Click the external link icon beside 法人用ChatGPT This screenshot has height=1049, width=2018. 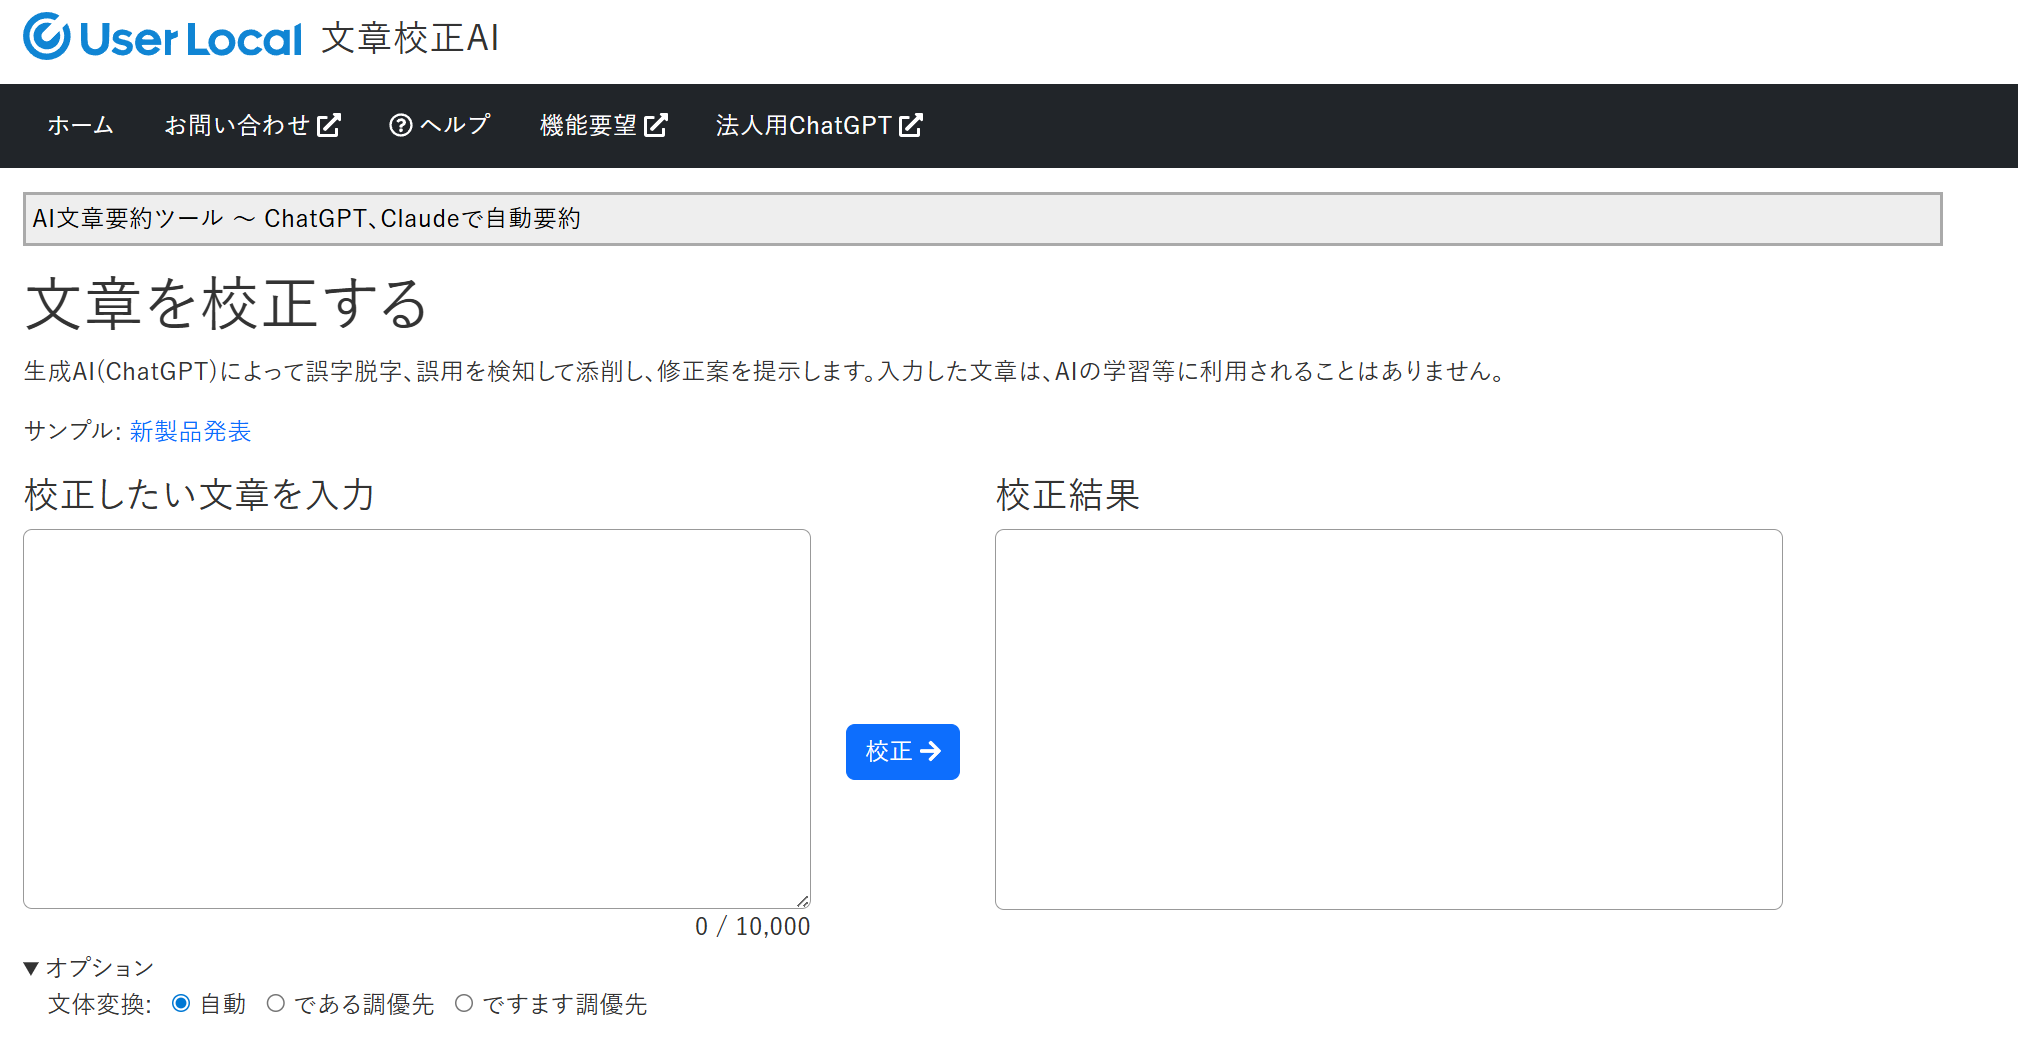pos(910,124)
